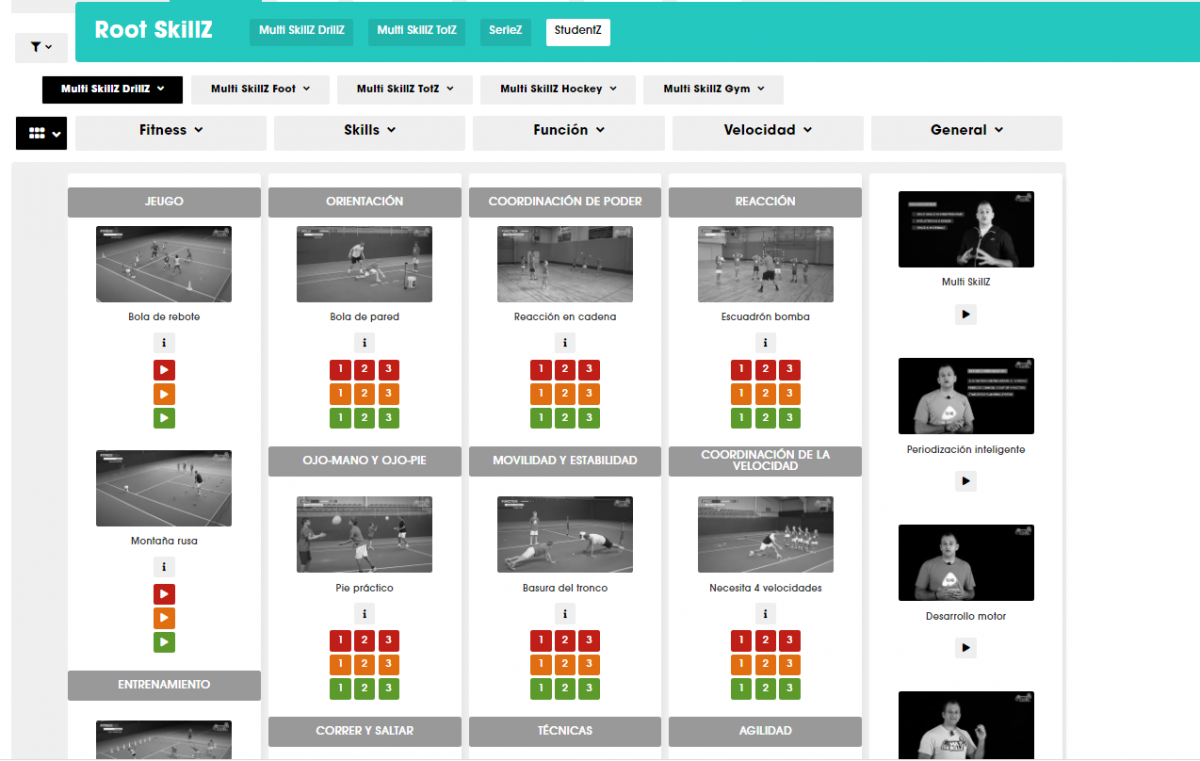Open the Multi SkillZ Gym dropdown
The image size is (1200, 761).
tap(713, 89)
